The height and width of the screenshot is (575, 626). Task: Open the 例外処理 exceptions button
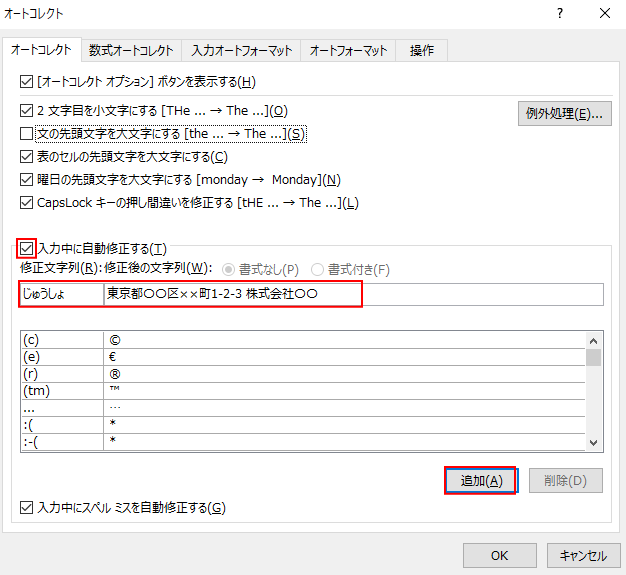click(565, 113)
